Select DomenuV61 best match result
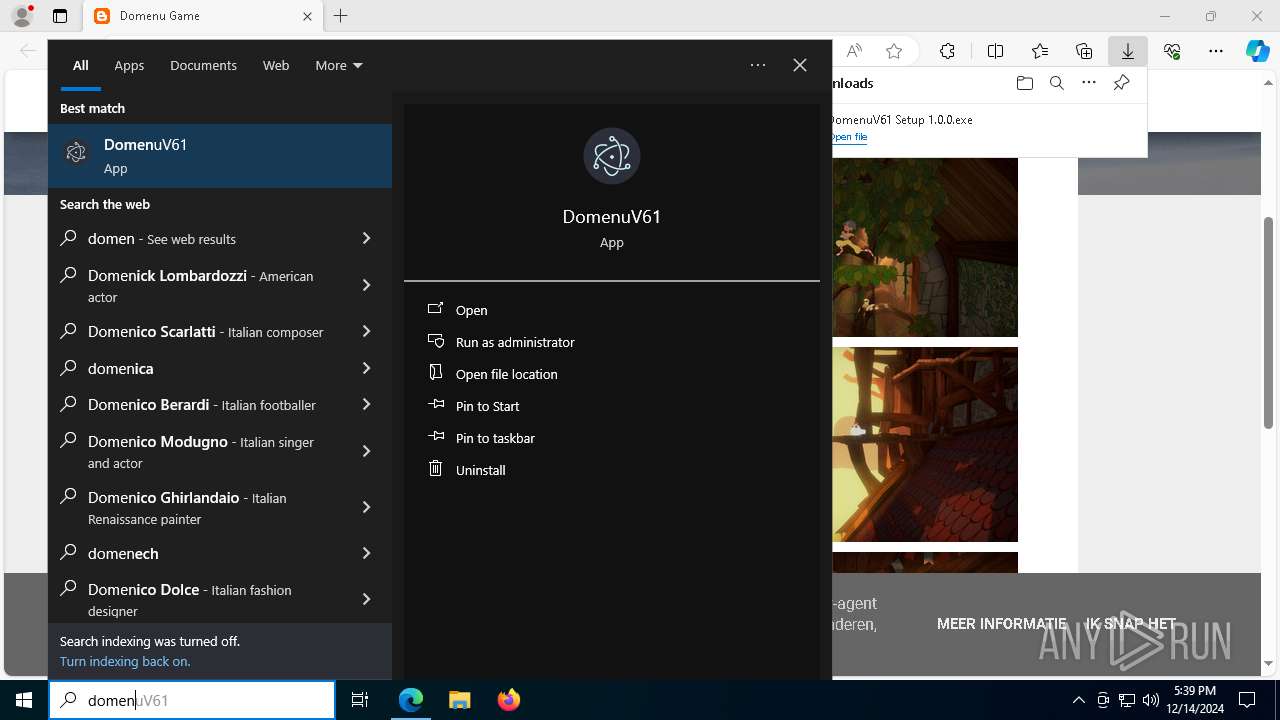Screen dimensions: 1280x720 coord(220,156)
